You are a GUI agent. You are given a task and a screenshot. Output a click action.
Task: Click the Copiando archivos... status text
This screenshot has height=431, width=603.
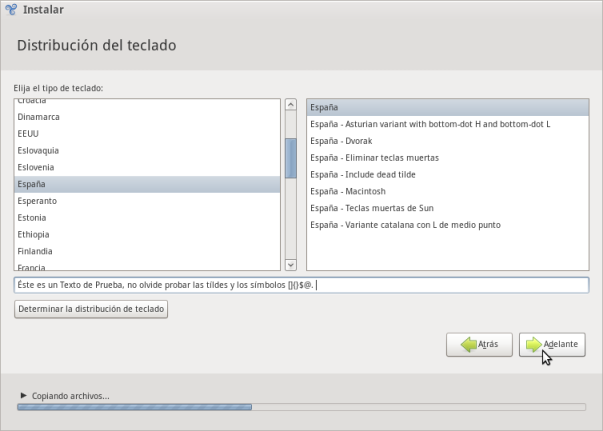(70, 396)
